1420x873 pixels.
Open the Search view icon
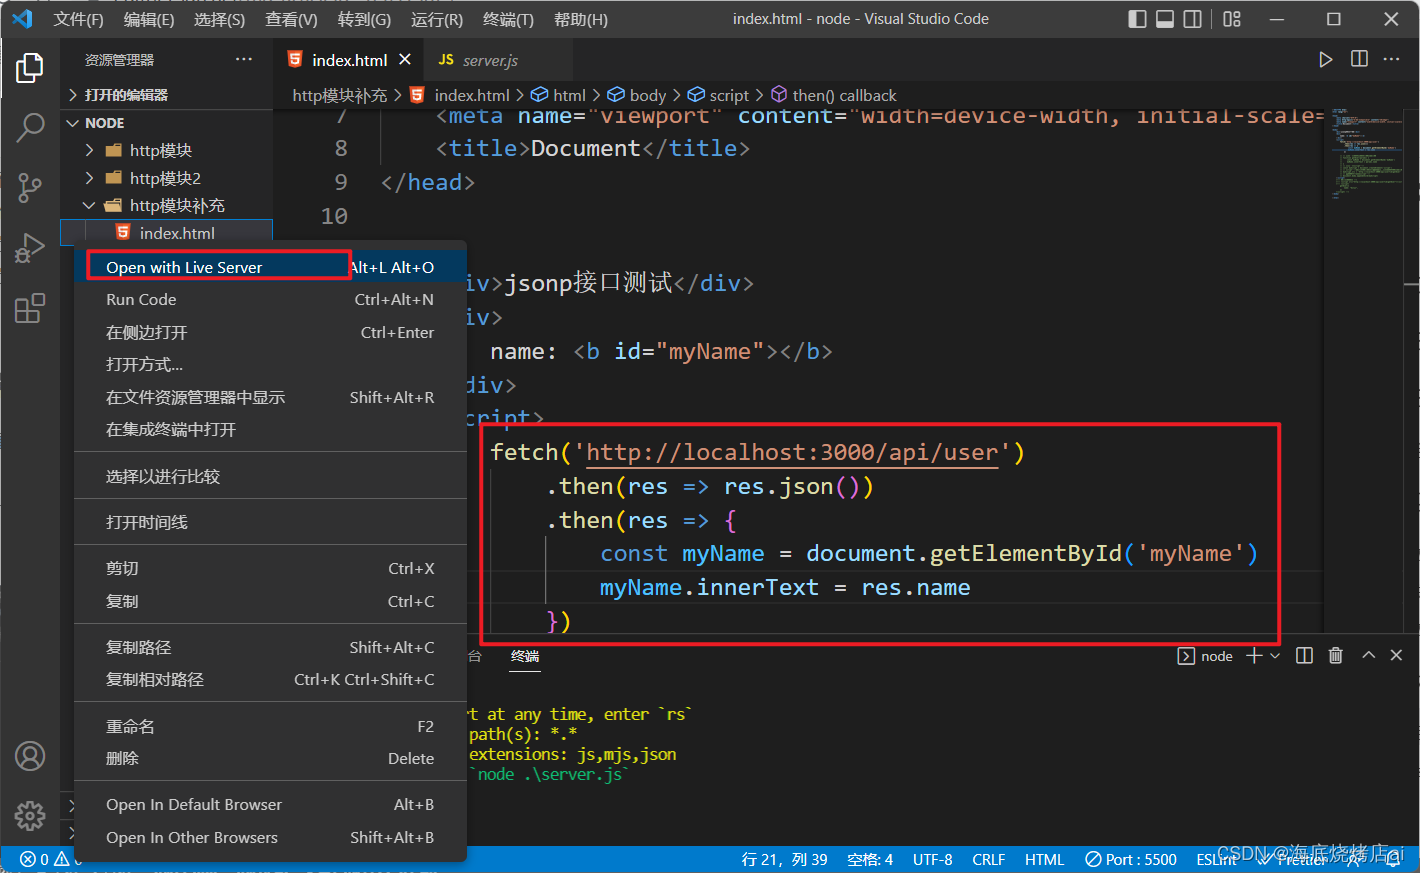click(30, 127)
